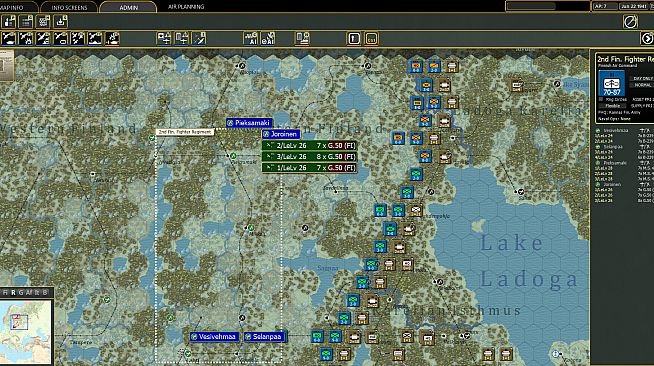Click the green airbase marker left of Joroinen label
The width and height of the screenshot is (654, 366).
267,134
